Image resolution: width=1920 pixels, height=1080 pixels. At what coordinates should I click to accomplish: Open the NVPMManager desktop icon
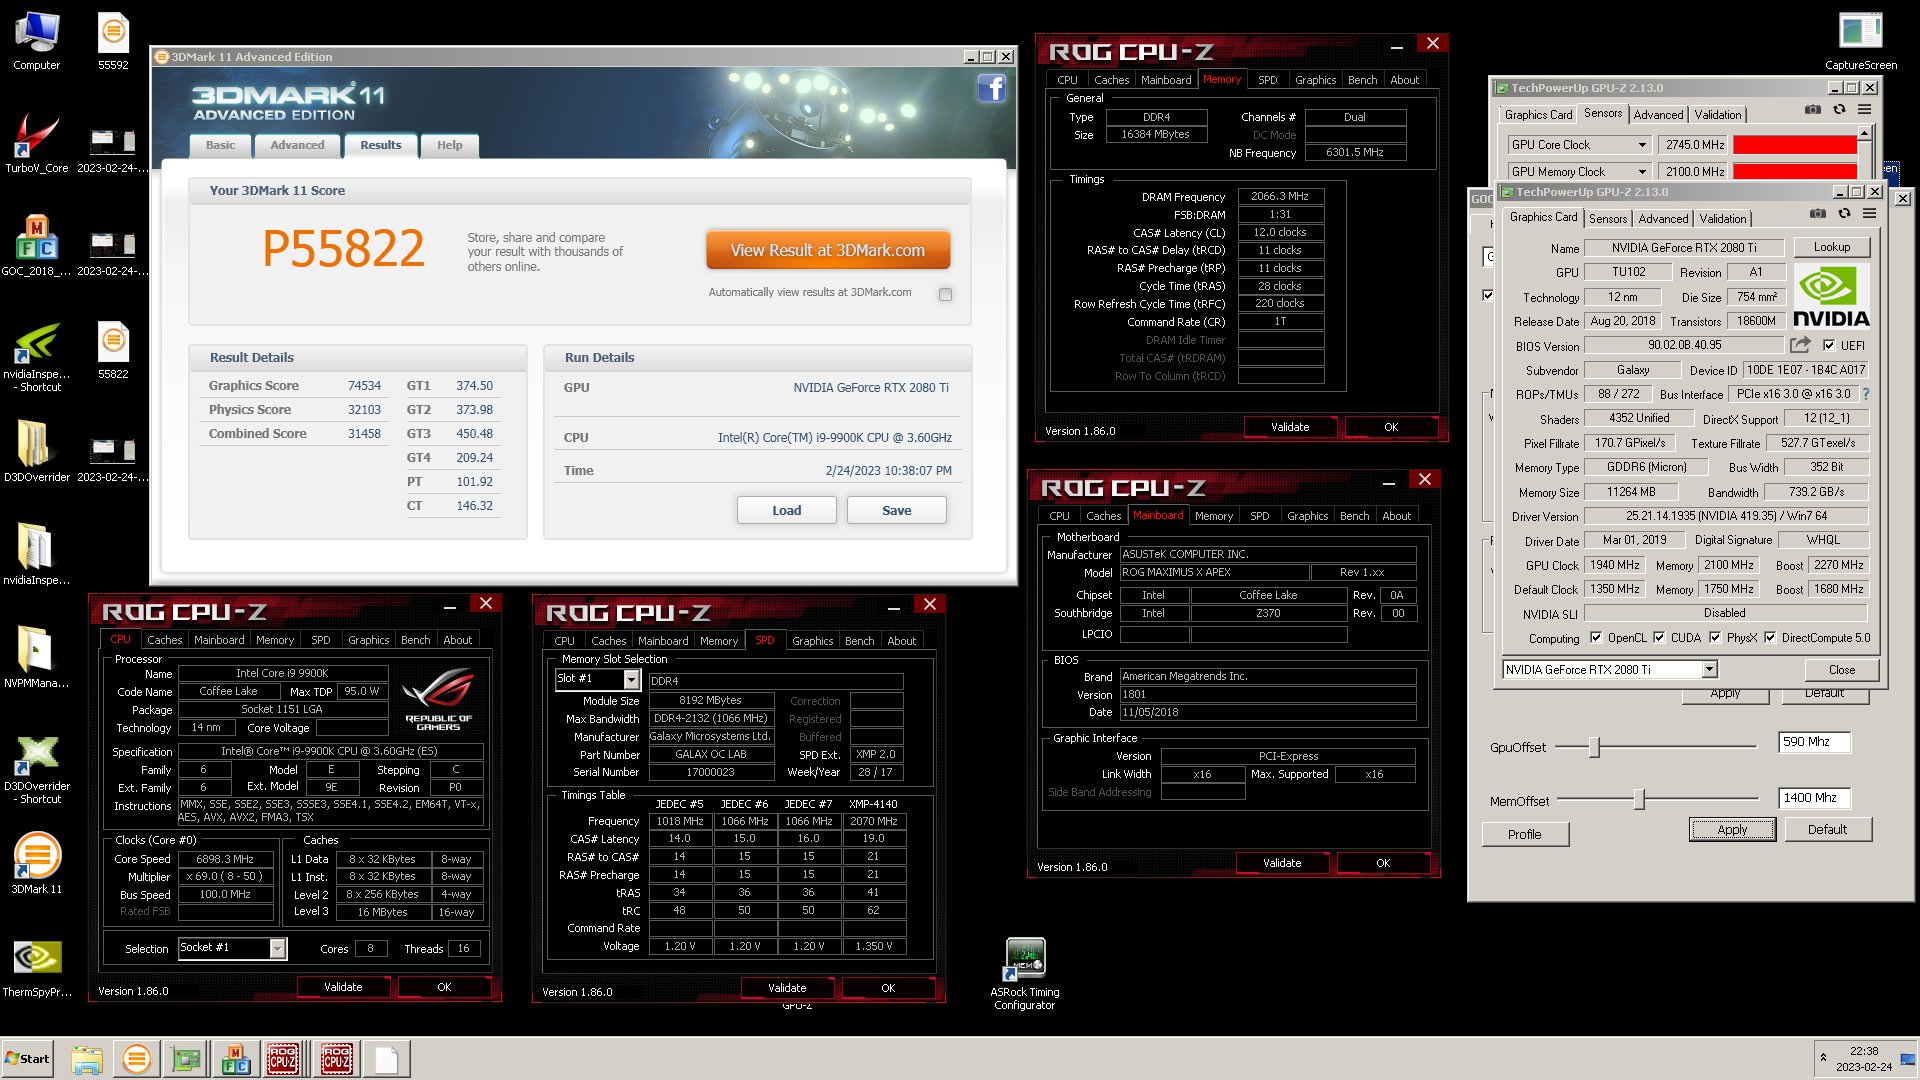[37, 657]
